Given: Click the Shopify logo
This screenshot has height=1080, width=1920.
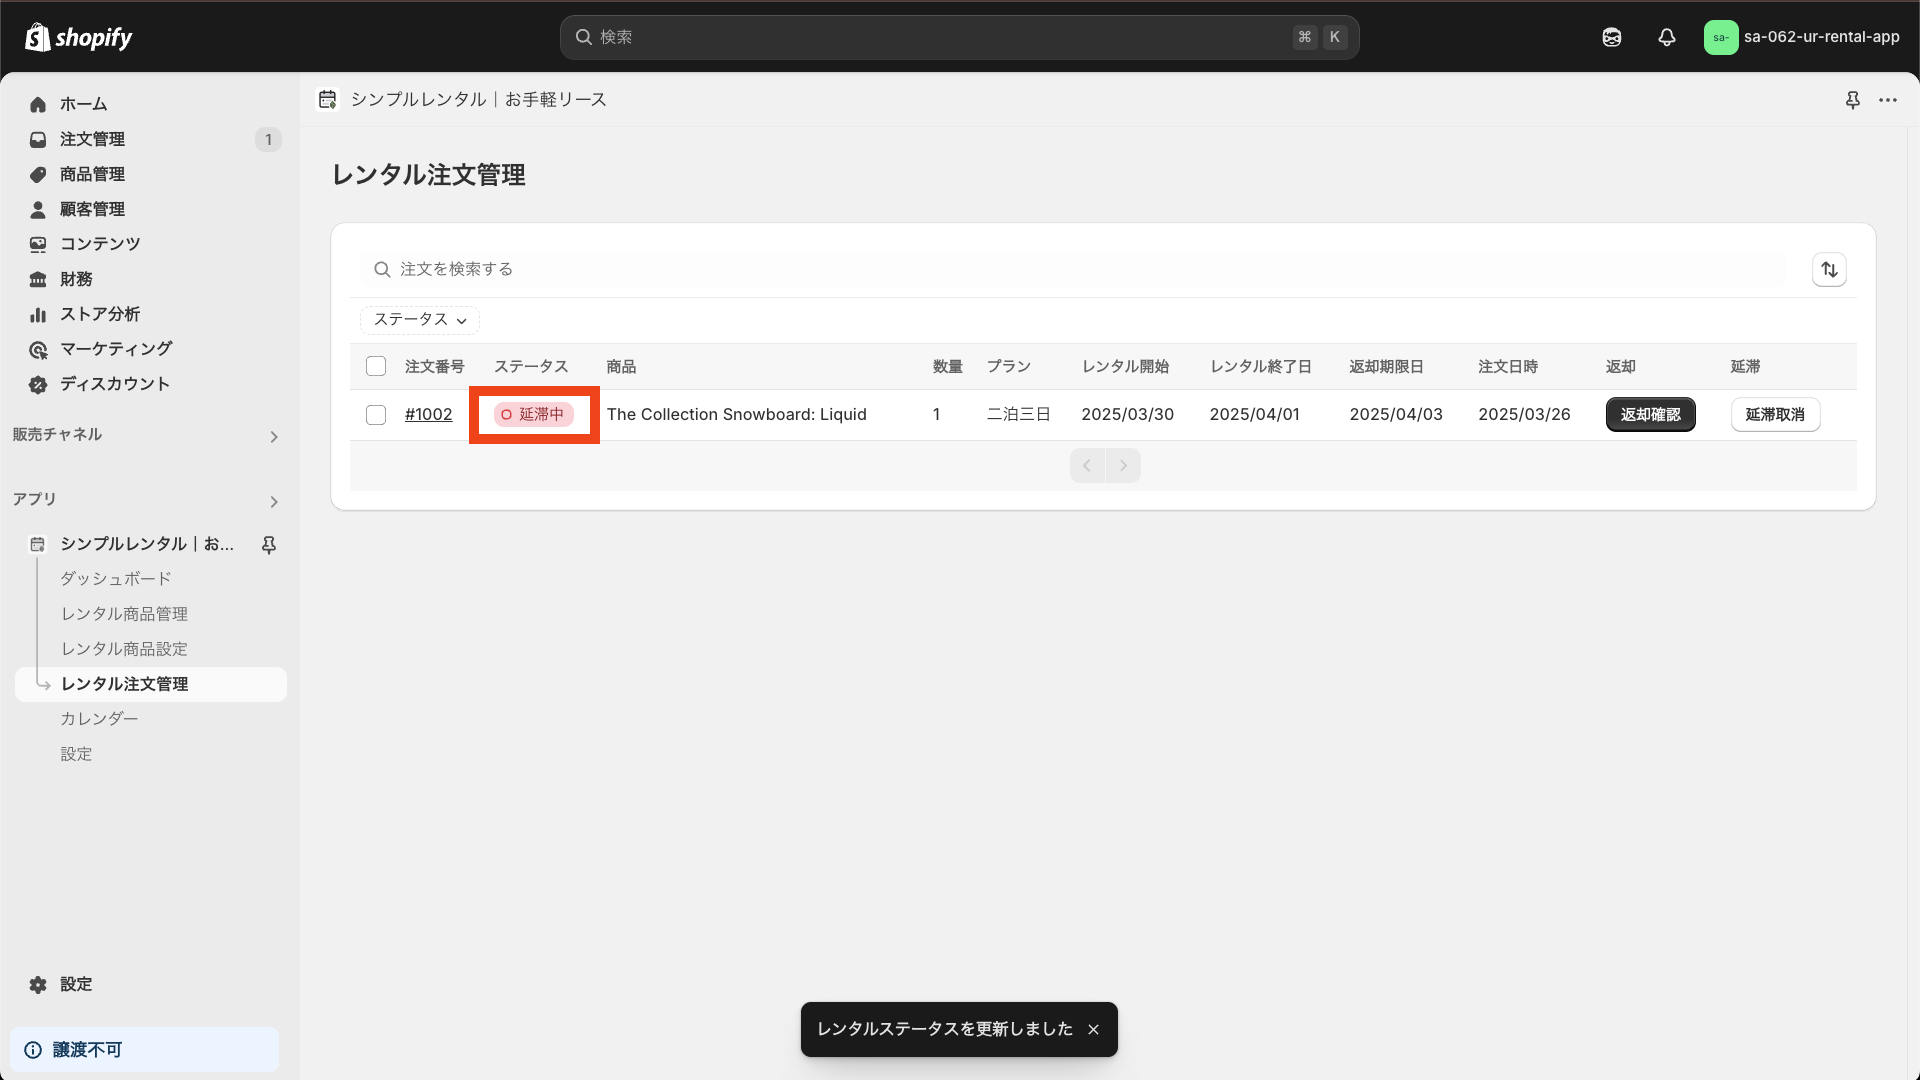Looking at the screenshot, I should 78,37.
